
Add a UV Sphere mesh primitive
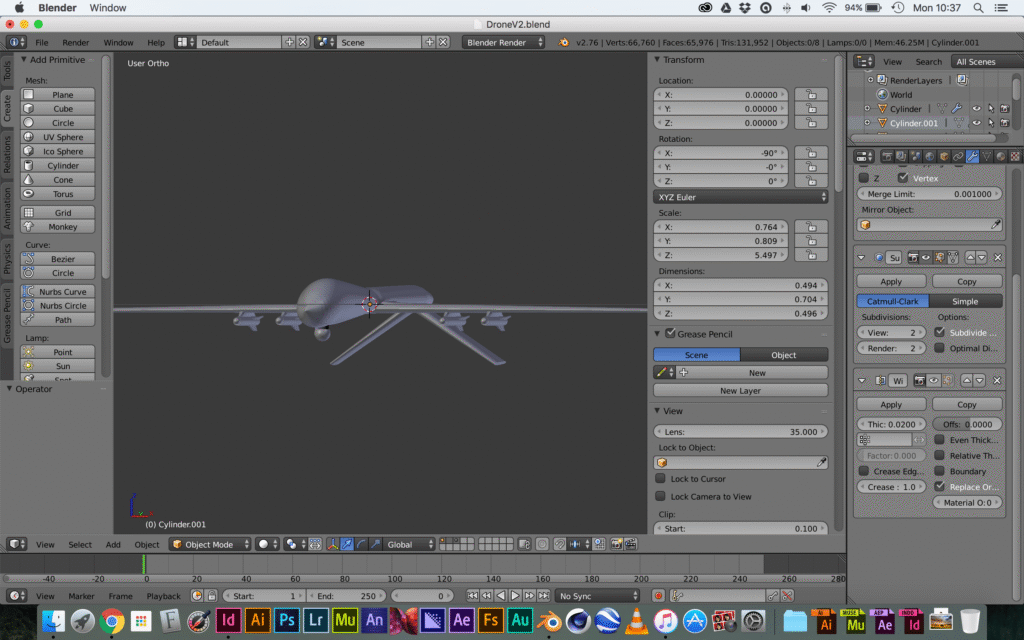58,137
